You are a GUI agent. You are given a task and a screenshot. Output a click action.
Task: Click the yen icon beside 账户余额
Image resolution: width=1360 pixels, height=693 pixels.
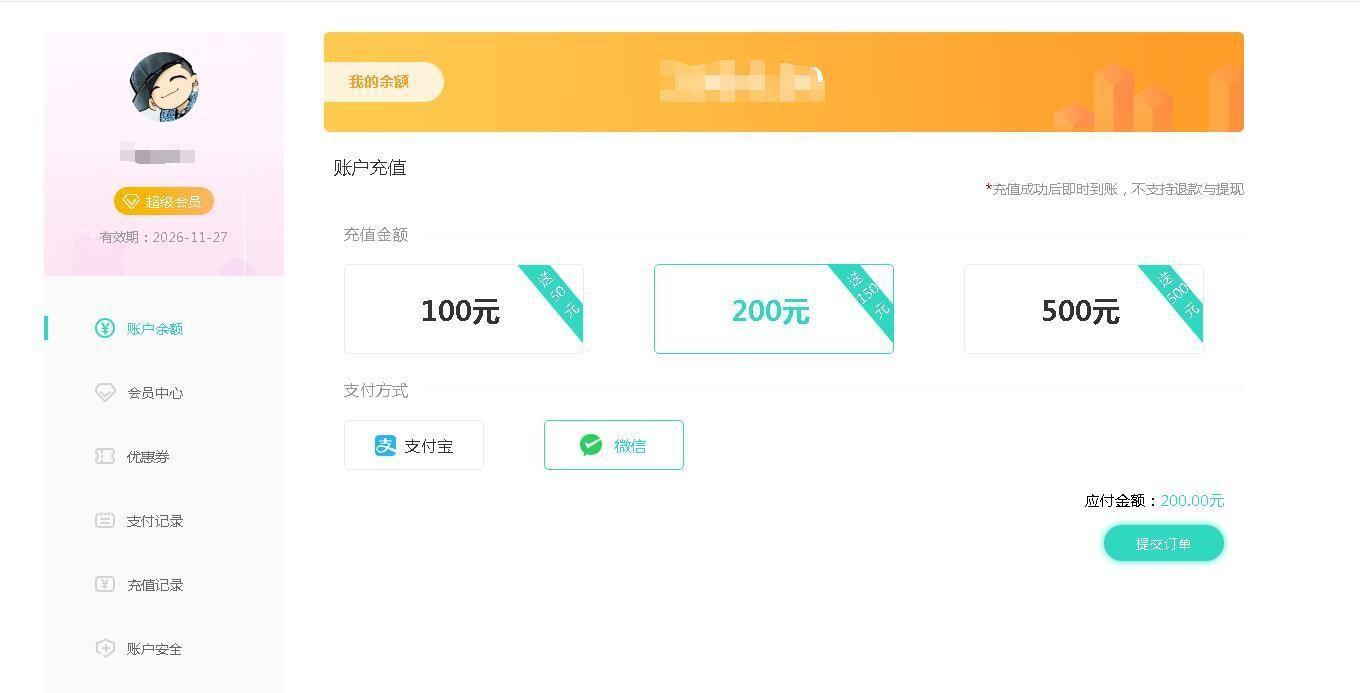[x=105, y=328]
